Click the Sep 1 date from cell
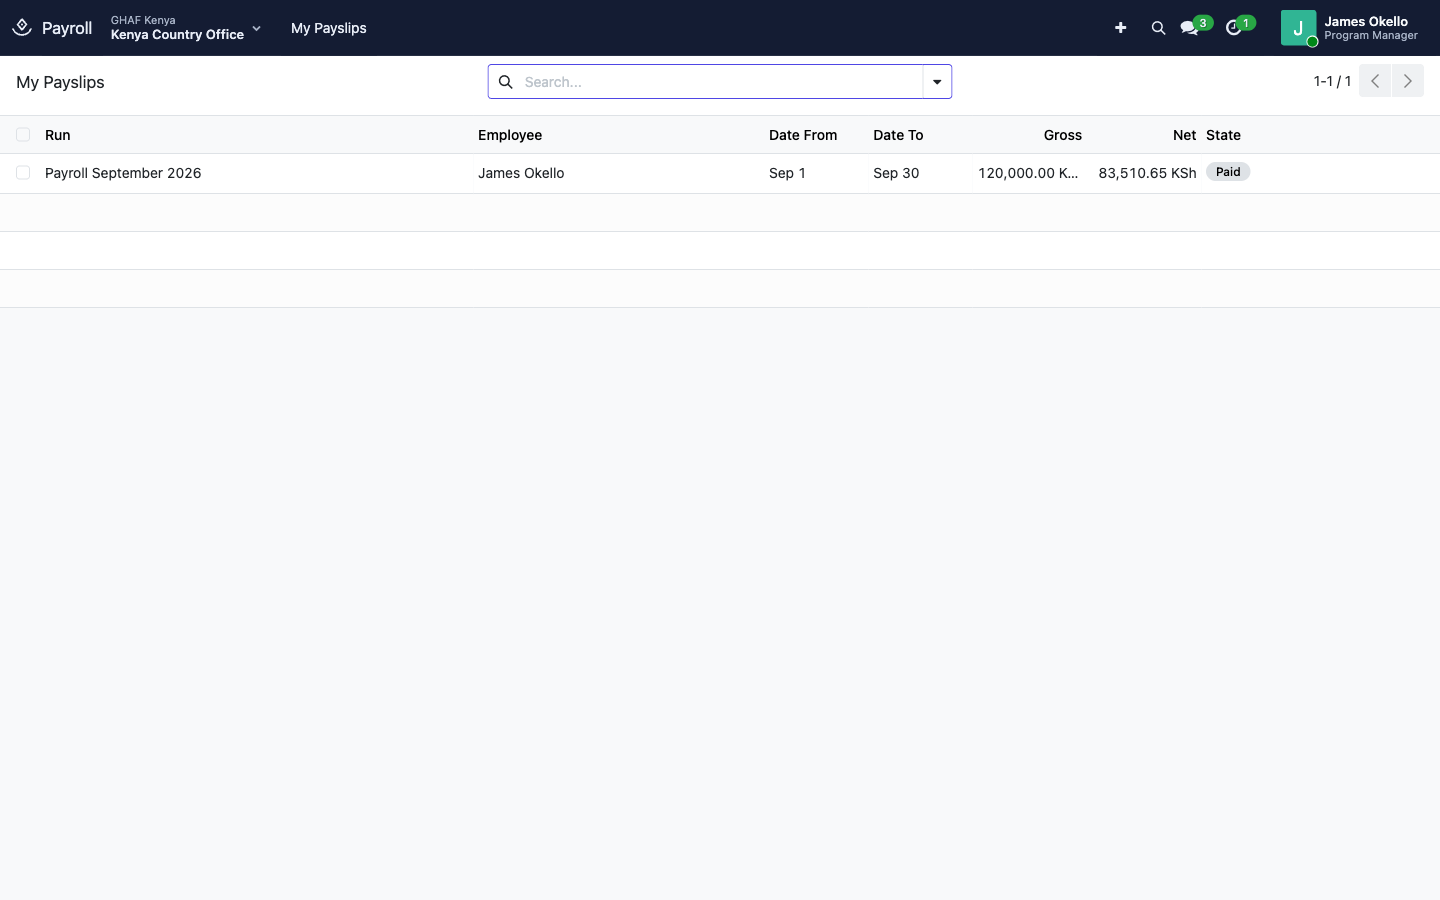This screenshot has height=900, width=1440. (x=787, y=173)
